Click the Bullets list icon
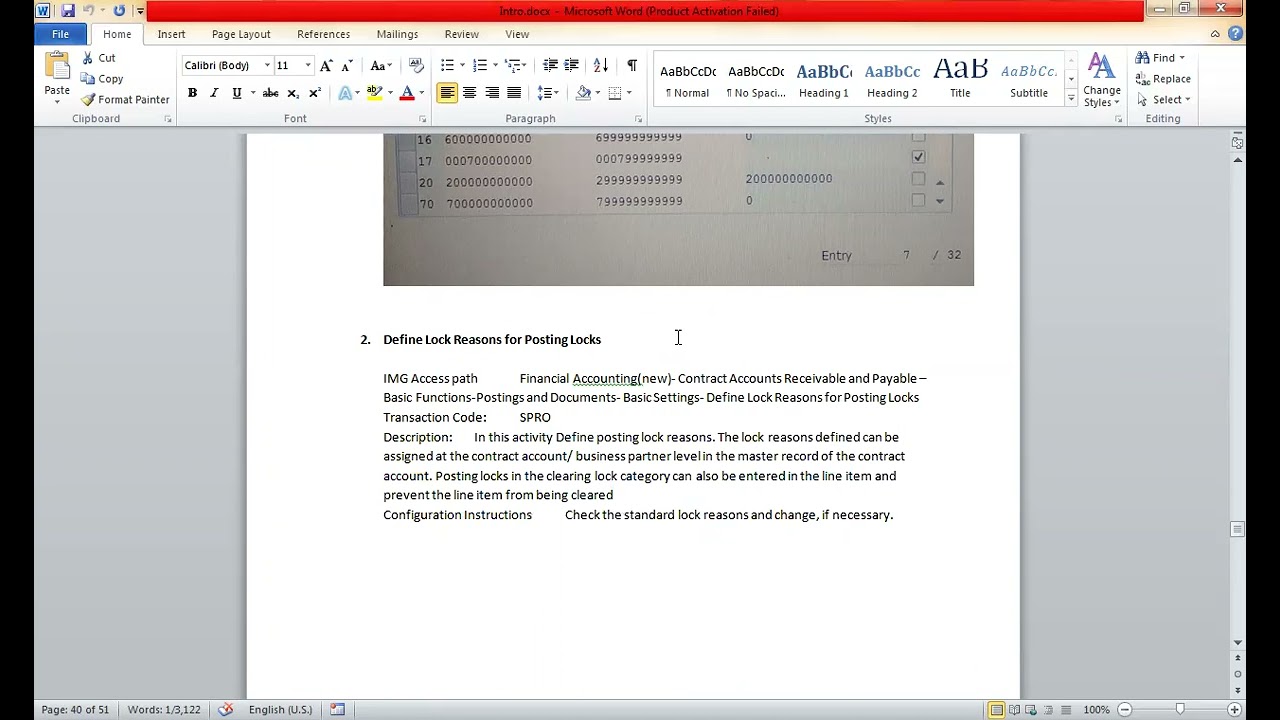The width and height of the screenshot is (1280, 720). pos(447,66)
